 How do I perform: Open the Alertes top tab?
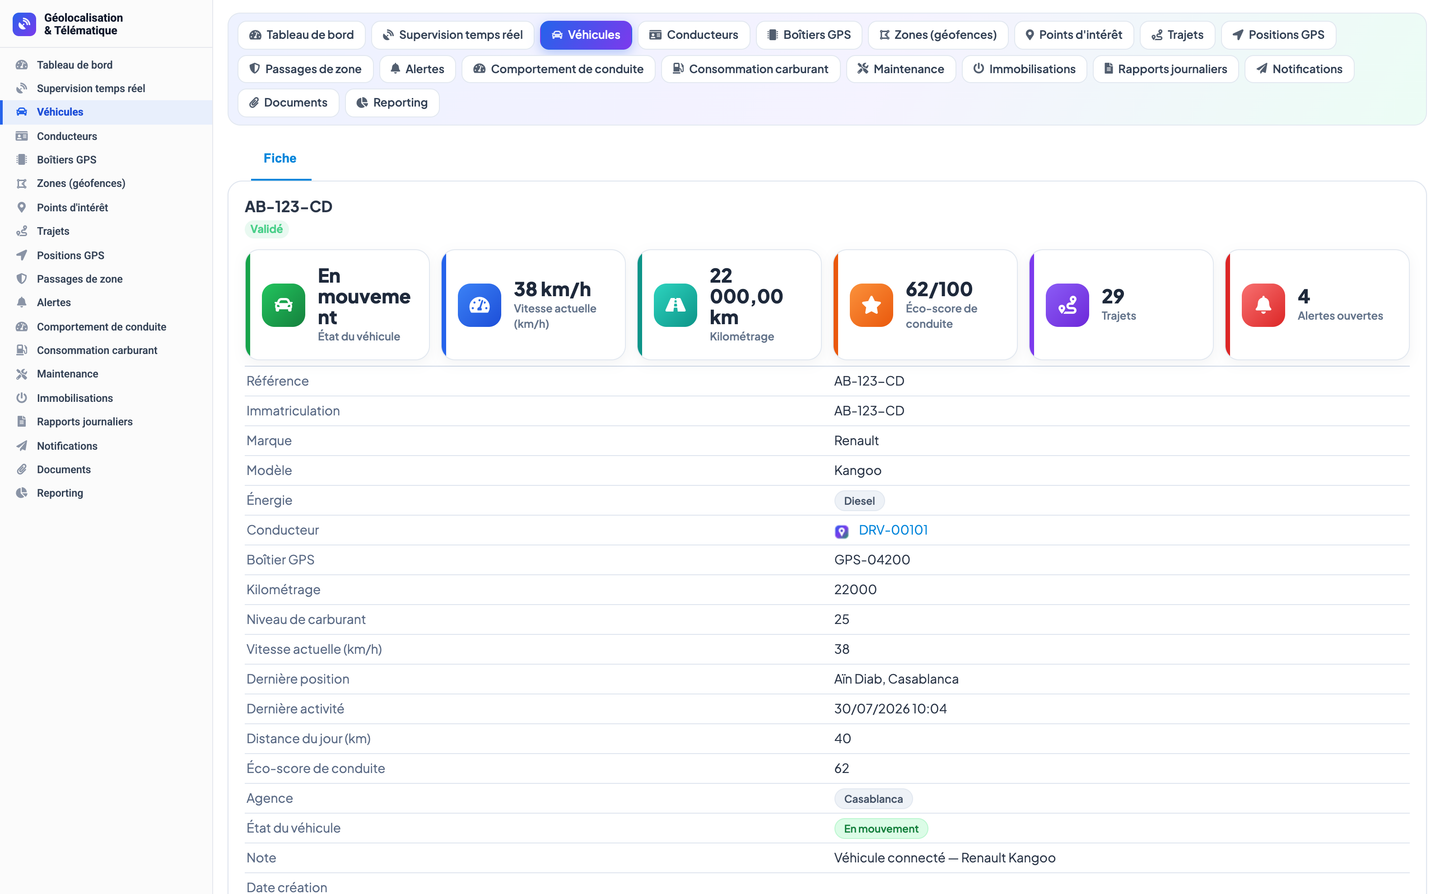pos(418,69)
